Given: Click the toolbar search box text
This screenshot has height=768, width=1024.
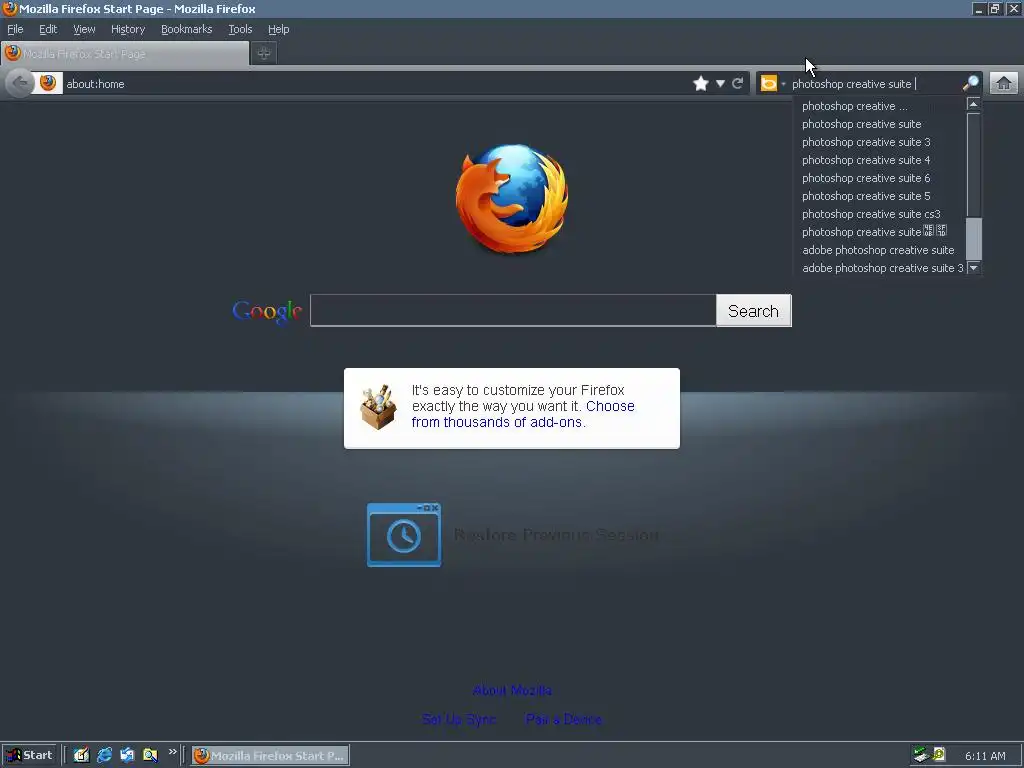Looking at the screenshot, I should coord(874,84).
